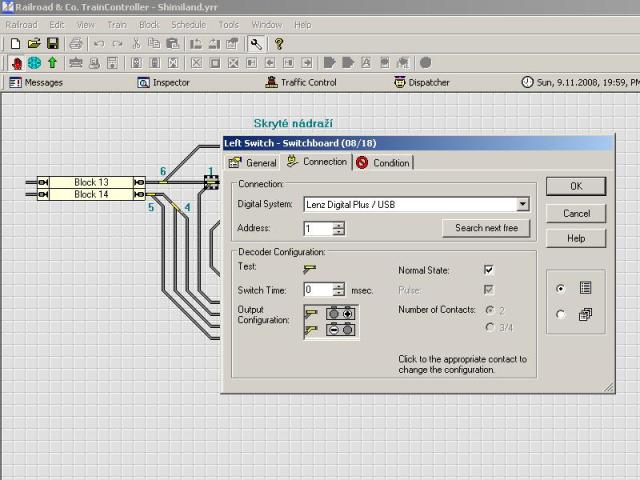640x480 pixels.
Task: Open a layout file with the folder icon
Action: [34, 44]
